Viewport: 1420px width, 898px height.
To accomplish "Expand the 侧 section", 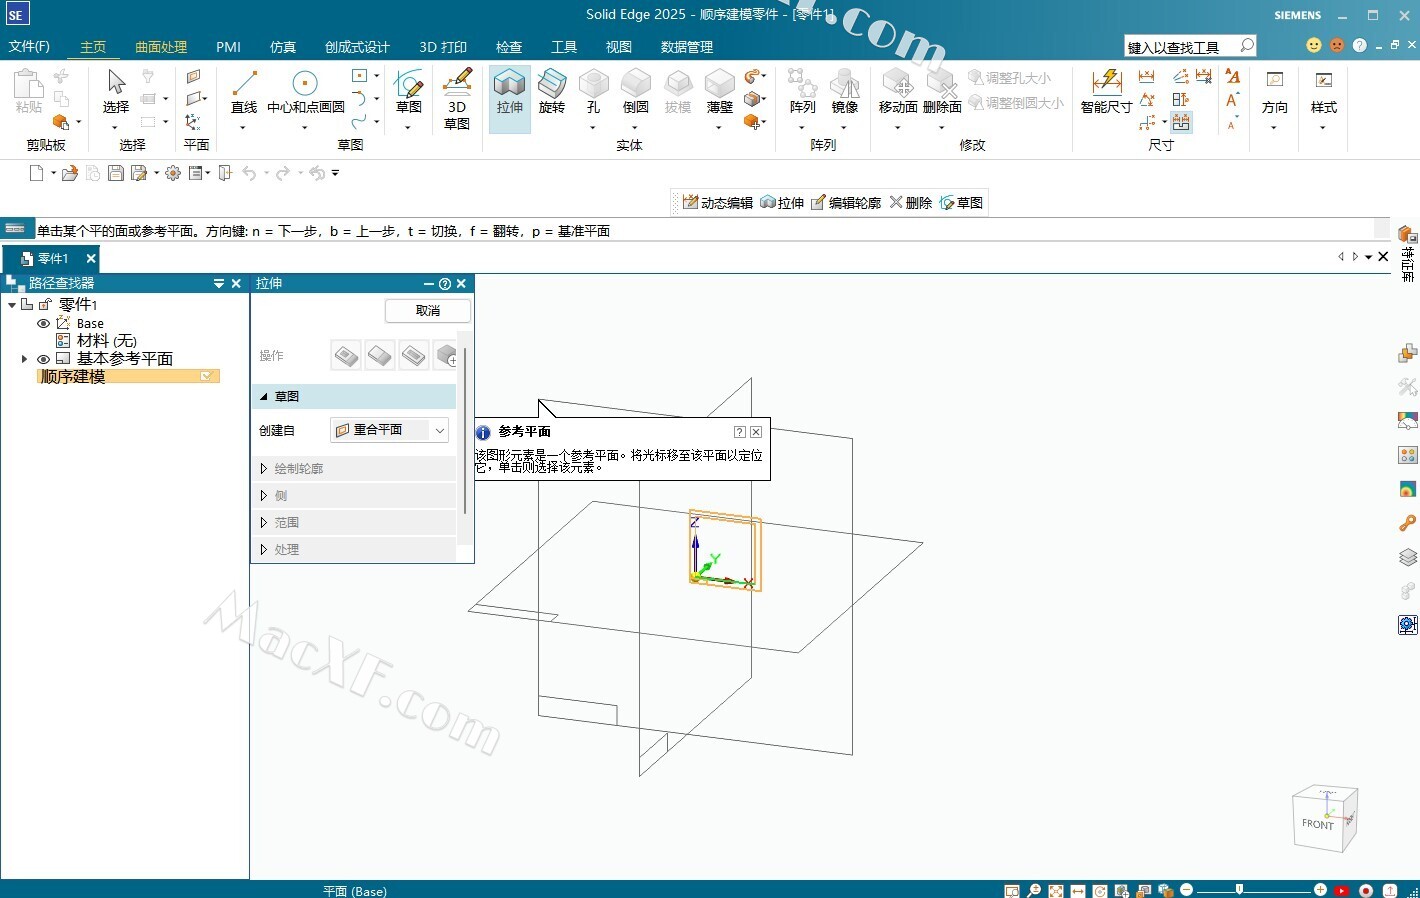I will (x=264, y=496).
